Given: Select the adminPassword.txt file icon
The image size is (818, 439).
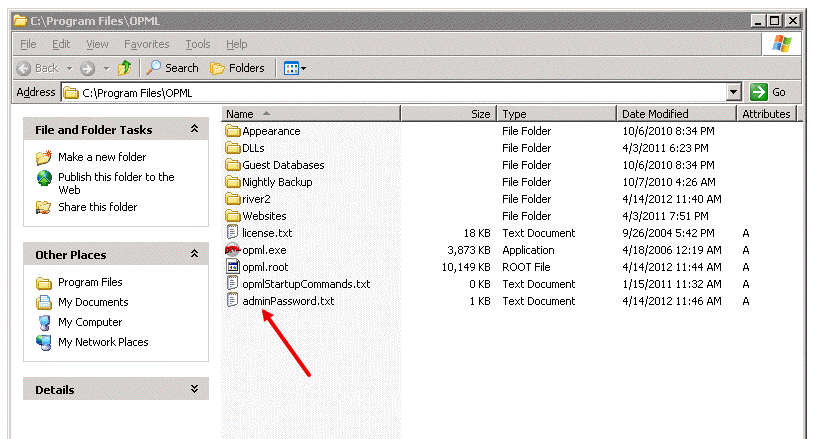Looking at the screenshot, I should (233, 301).
